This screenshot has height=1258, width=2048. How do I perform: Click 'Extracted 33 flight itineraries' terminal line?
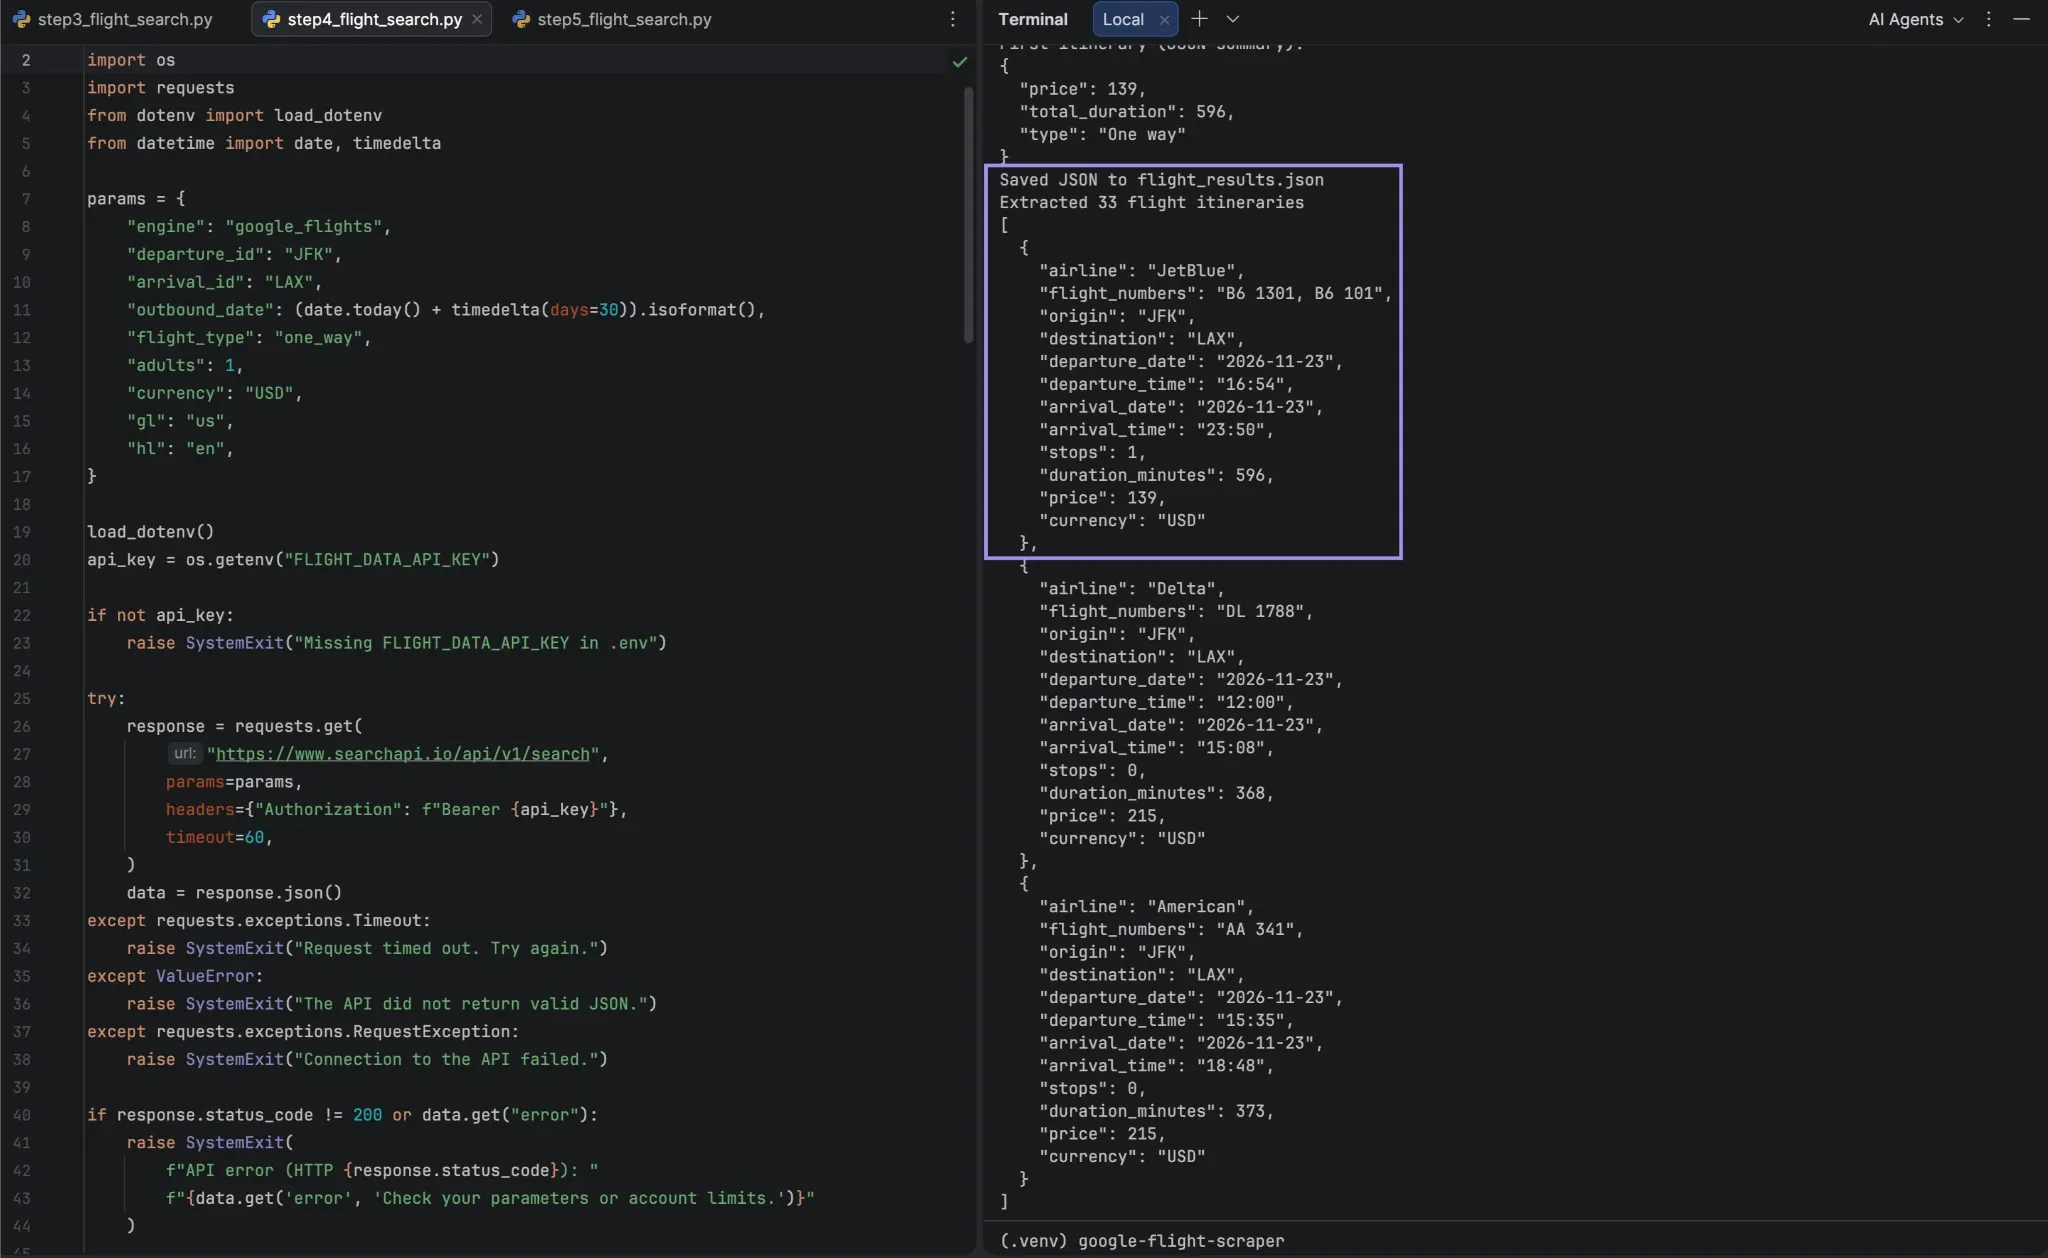click(1151, 203)
